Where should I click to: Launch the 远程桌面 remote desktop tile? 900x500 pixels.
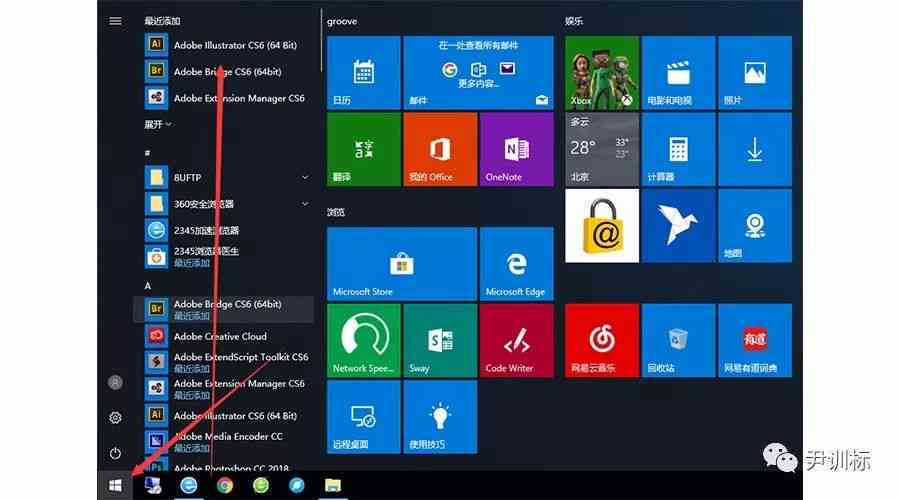363,417
